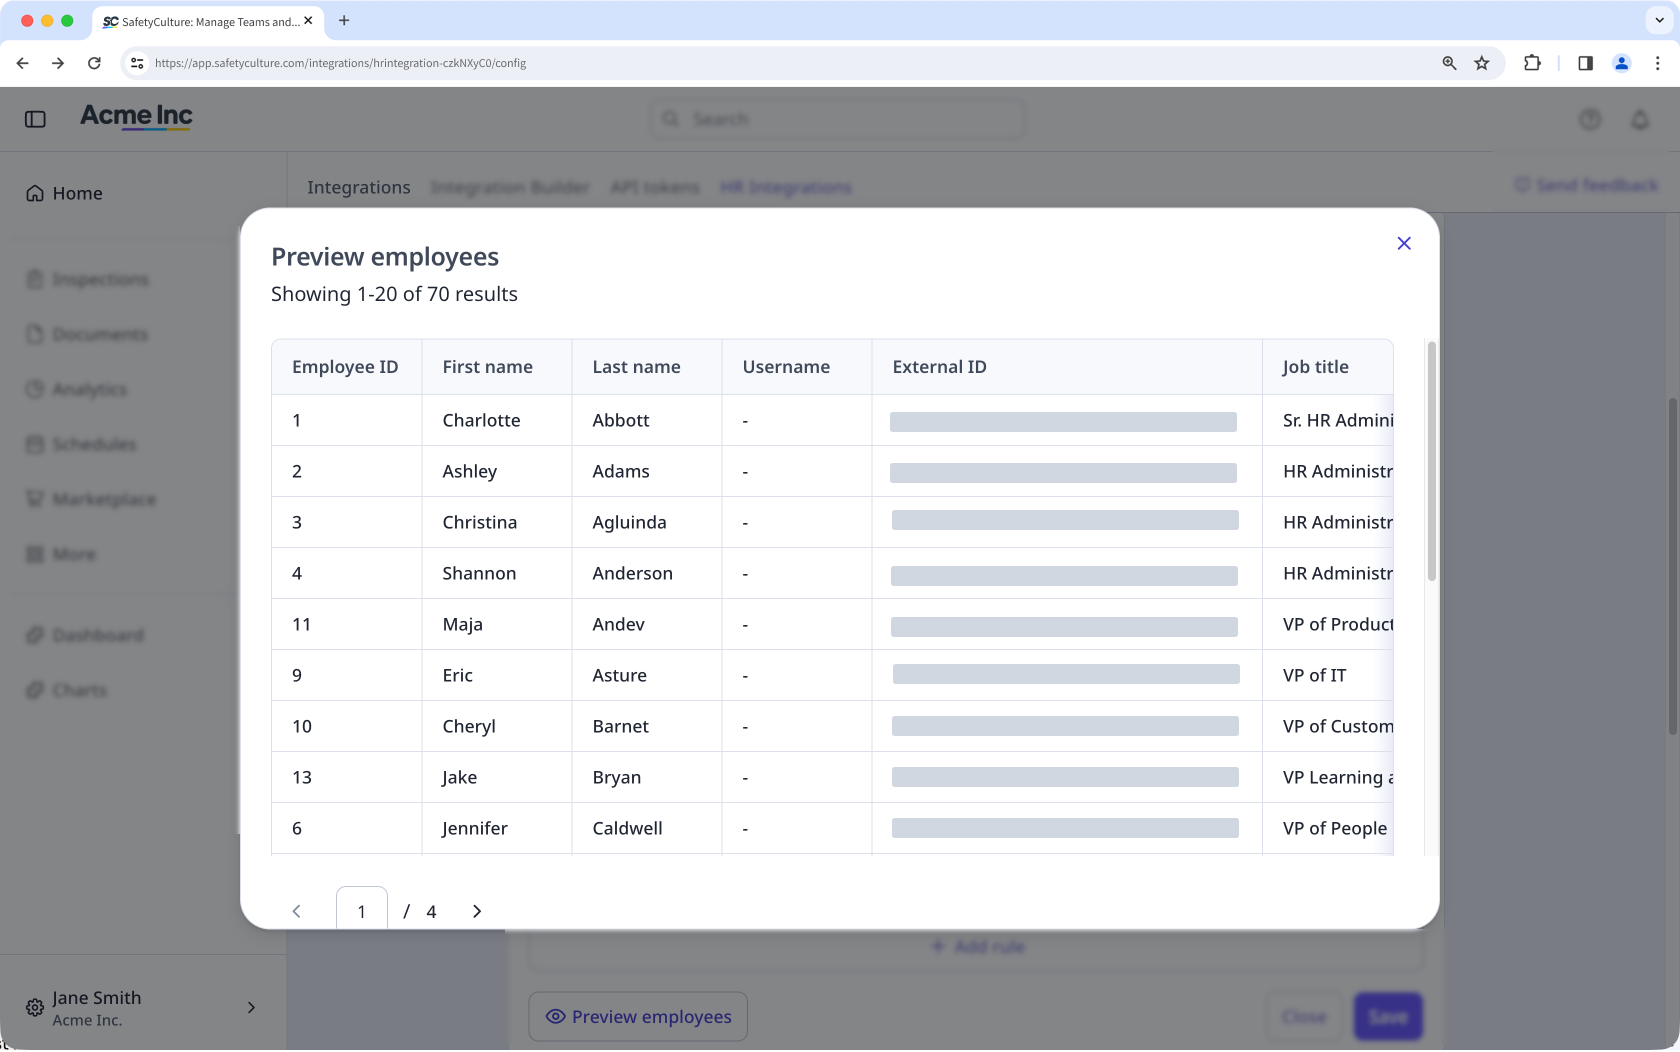1680x1052 pixels.
Task: Click the dialog's vertical scrollbar
Action: [x=1432, y=462]
